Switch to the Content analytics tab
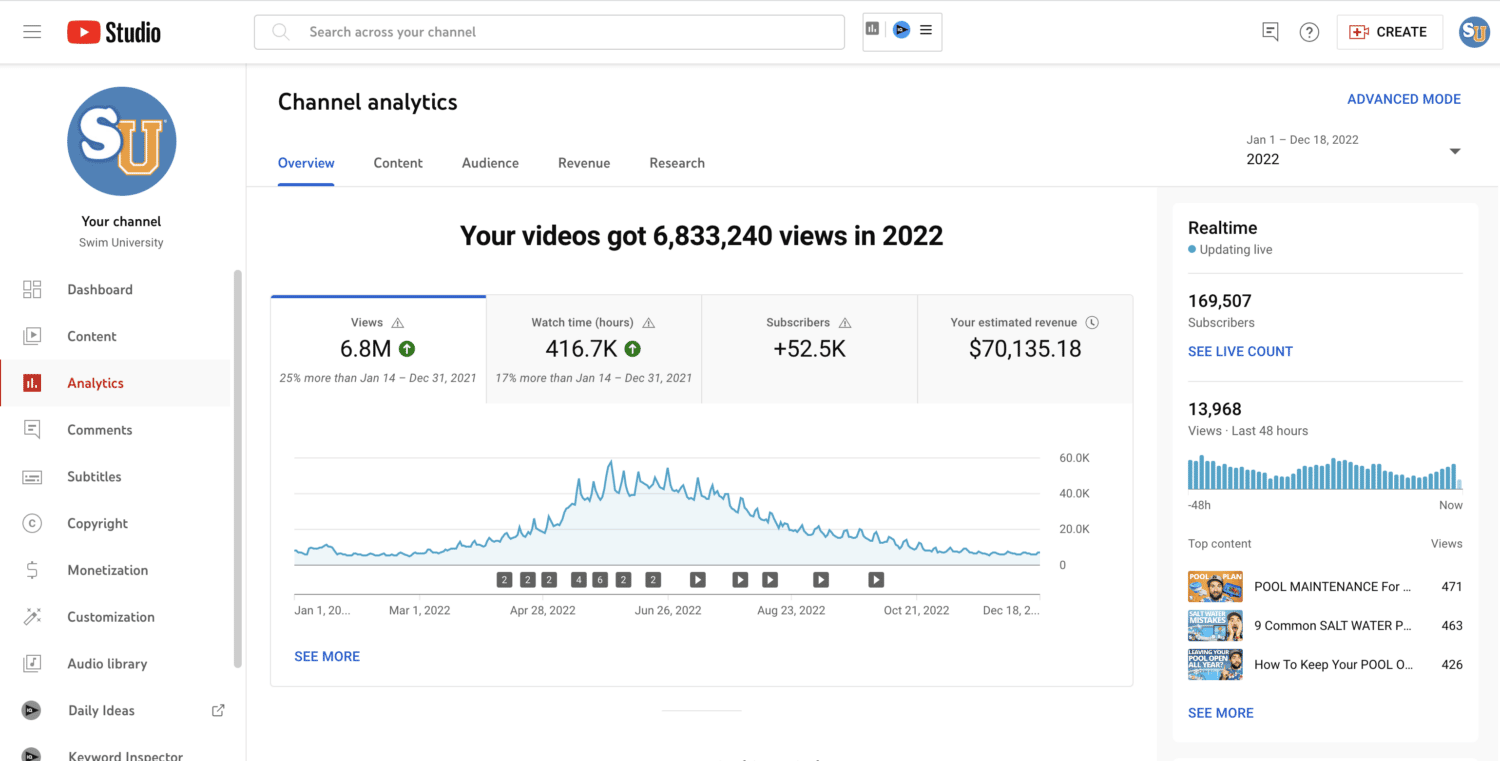The width and height of the screenshot is (1500, 761). [398, 163]
